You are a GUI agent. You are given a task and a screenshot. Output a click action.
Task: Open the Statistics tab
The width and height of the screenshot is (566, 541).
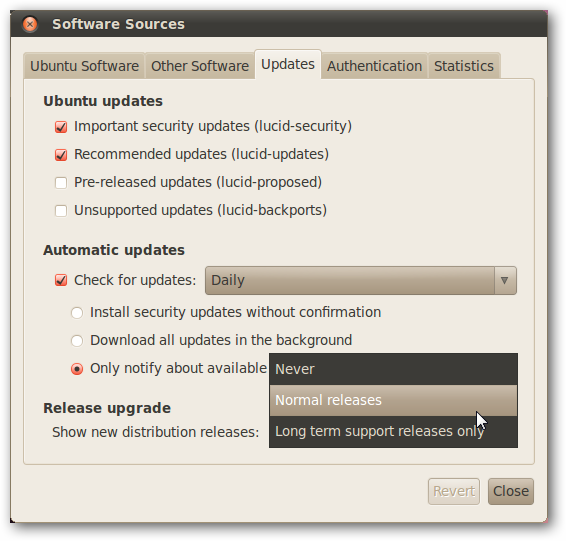click(464, 66)
